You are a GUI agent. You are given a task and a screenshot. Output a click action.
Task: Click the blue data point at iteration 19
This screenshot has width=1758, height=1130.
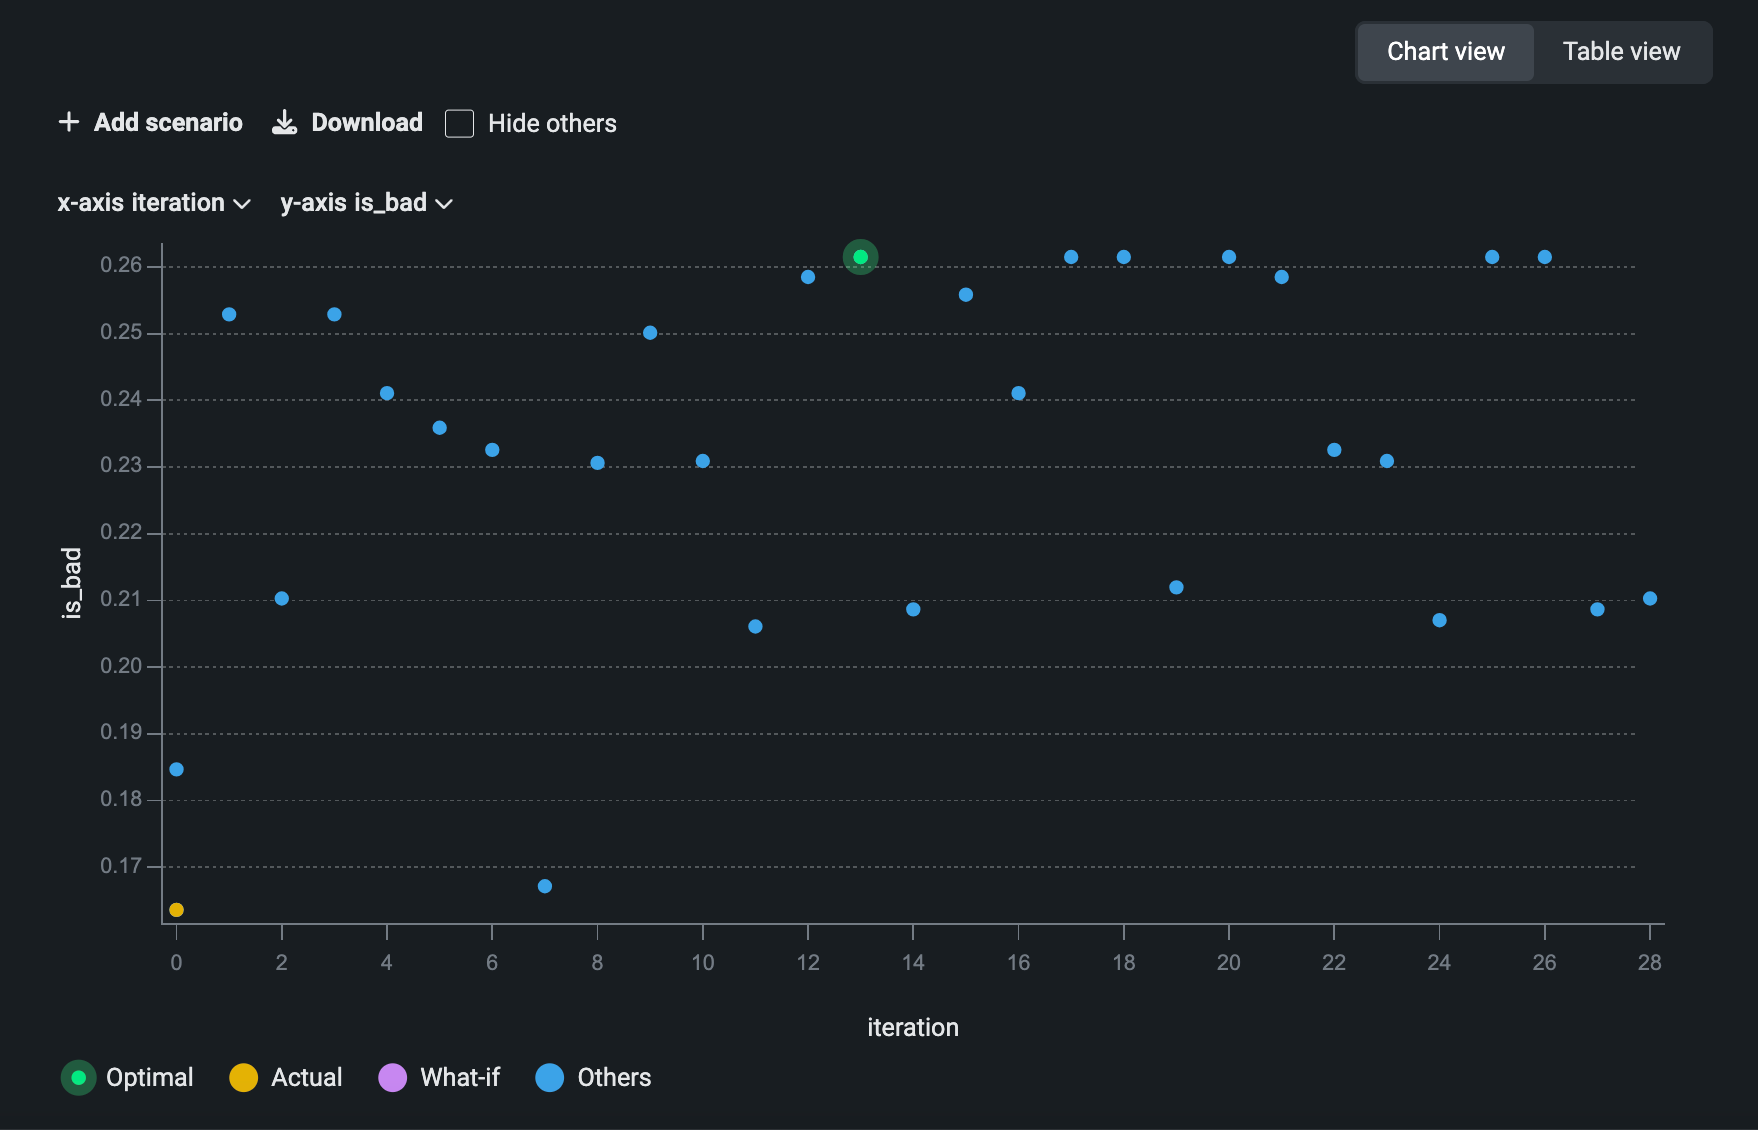tap(1176, 587)
